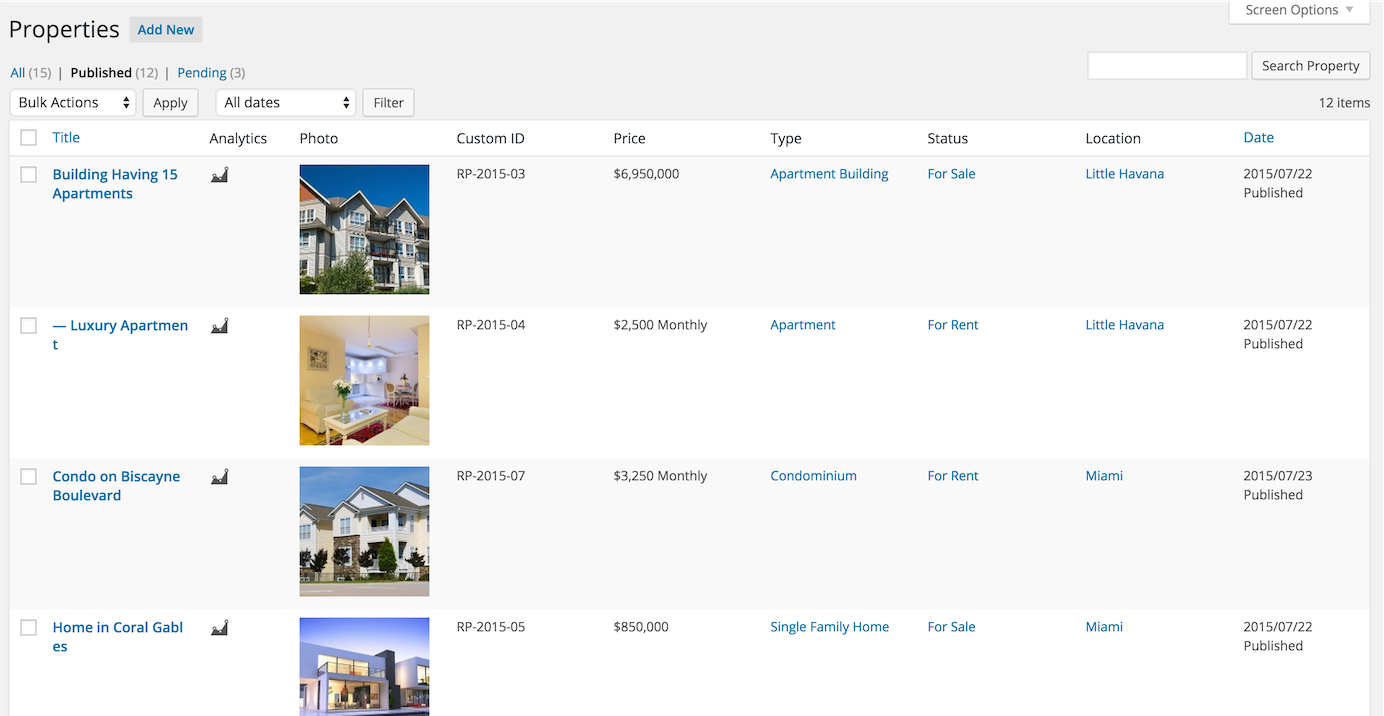1384x716 pixels.
Task: Open analytics icon for Luxury Apartment row
Action: [220, 326]
